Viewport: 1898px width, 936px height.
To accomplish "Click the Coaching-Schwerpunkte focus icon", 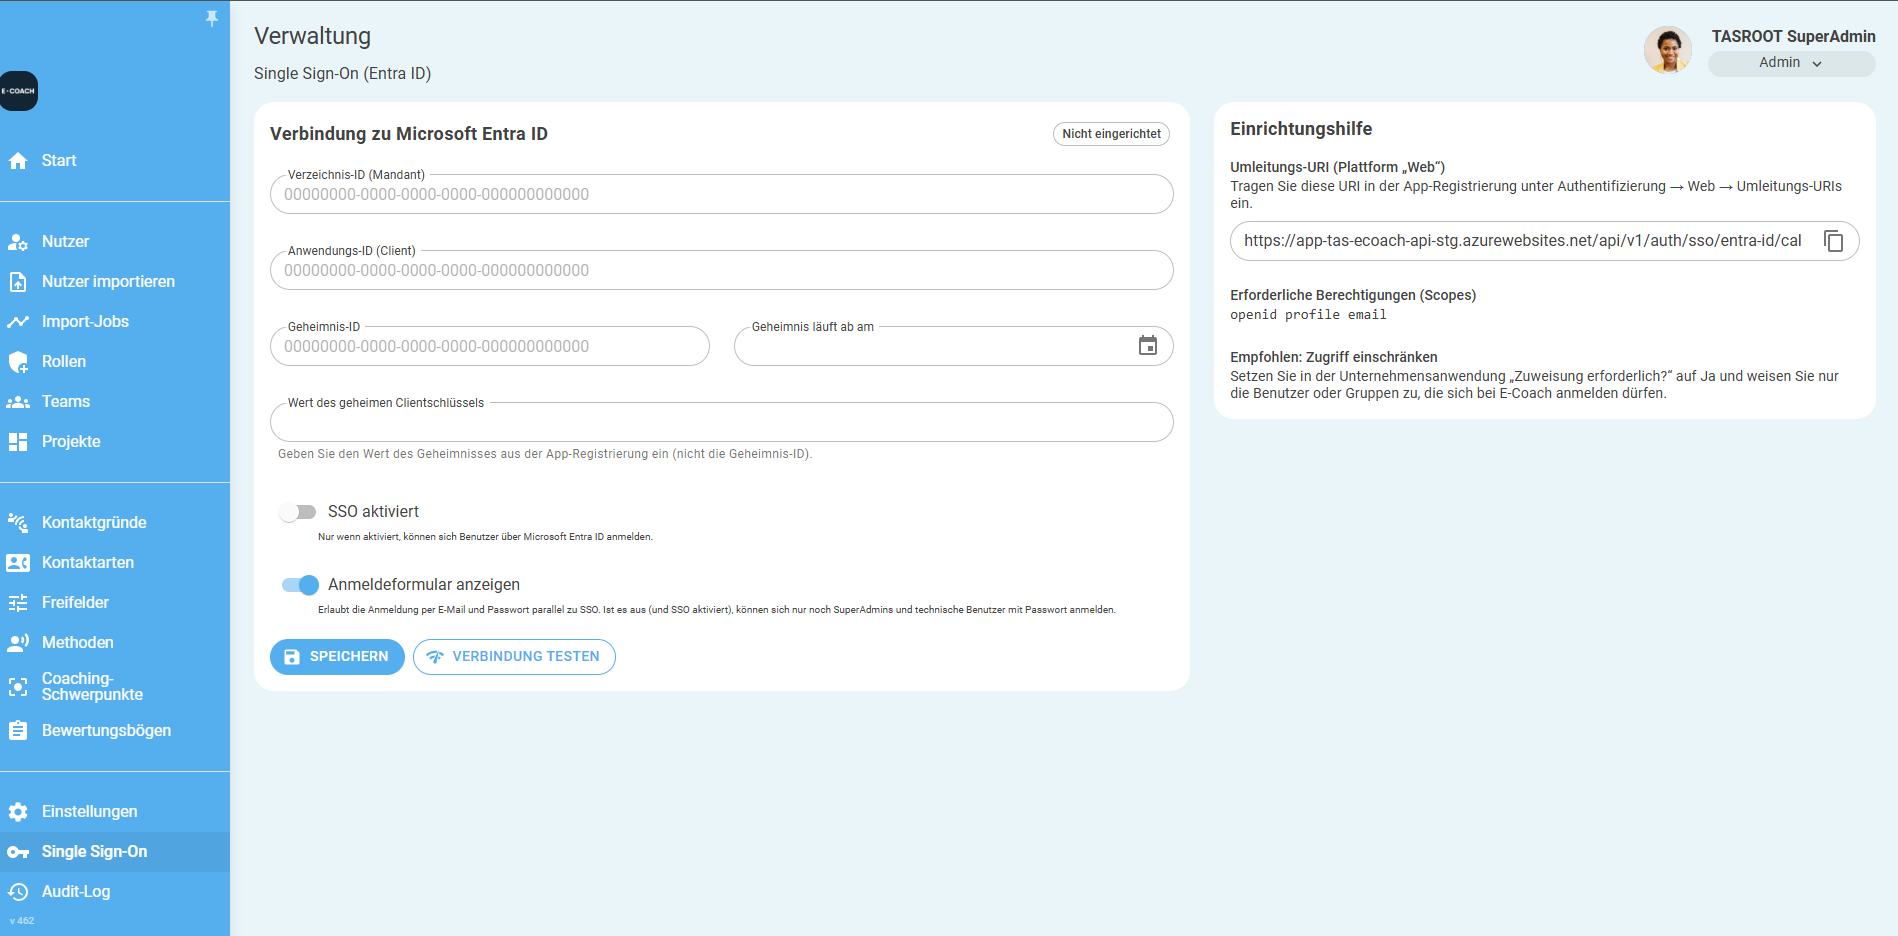I will (x=18, y=687).
